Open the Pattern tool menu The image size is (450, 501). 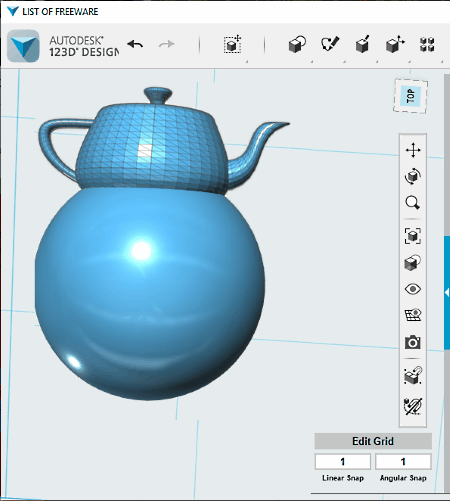pyautogui.click(x=427, y=44)
